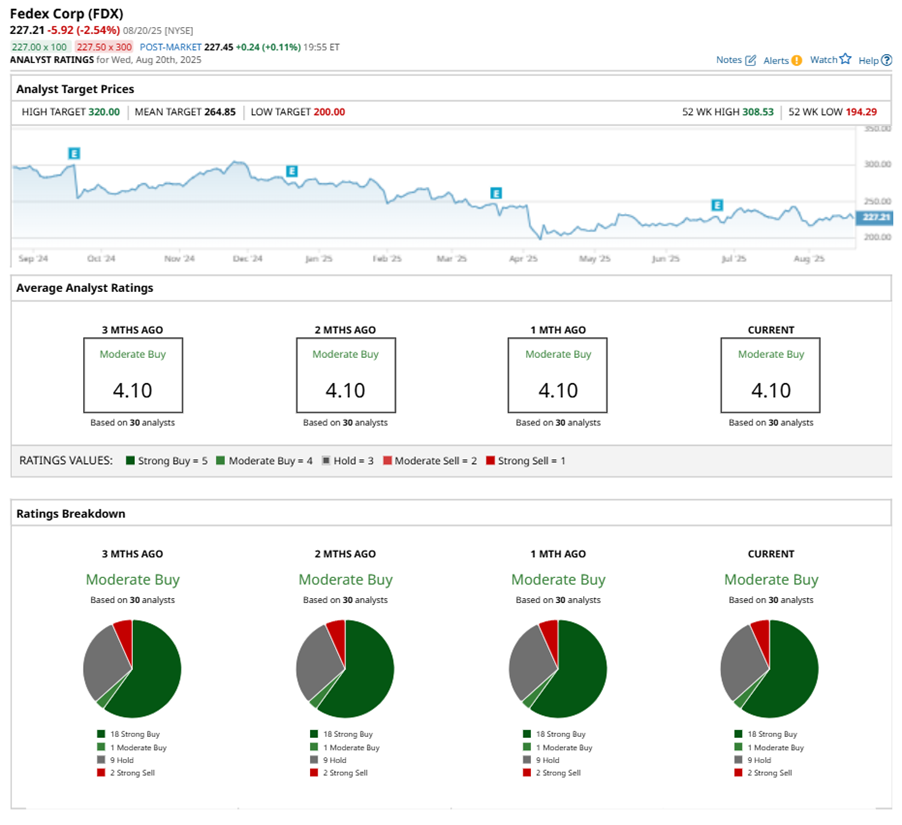This screenshot has height=825, width=902.
Task: Open the Help question mark icon
Action: tap(886, 60)
